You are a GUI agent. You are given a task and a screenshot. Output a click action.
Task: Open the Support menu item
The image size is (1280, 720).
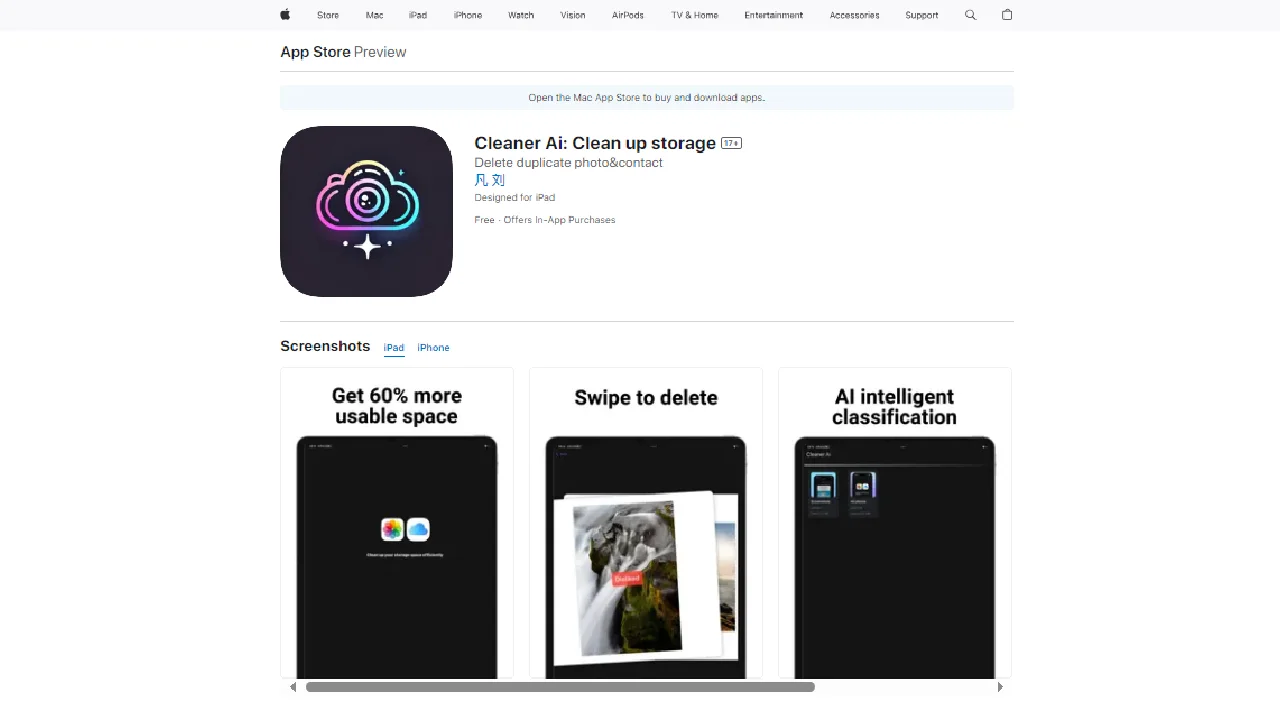pyautogui.click(x=921, y=15)
